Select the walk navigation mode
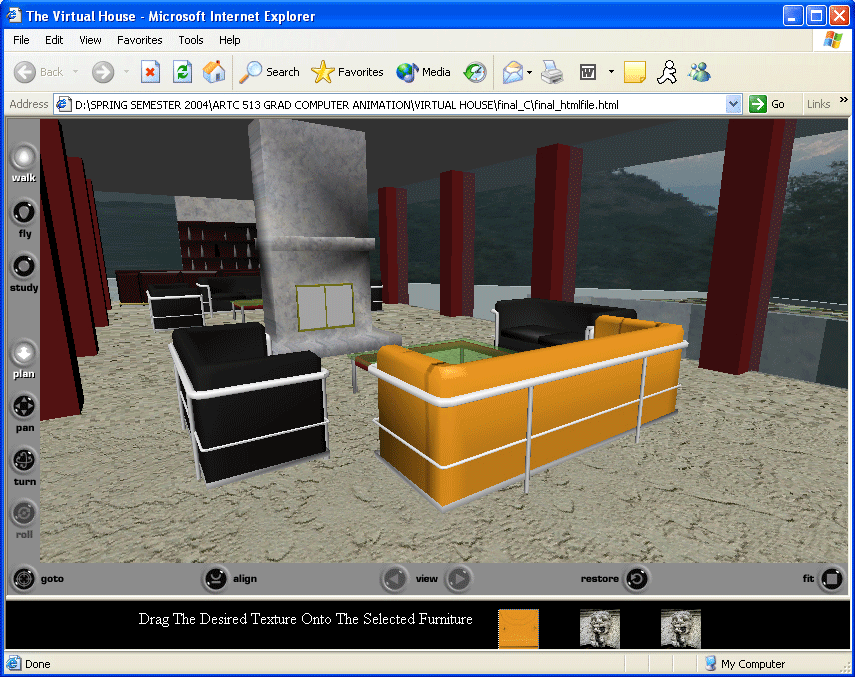Screen dimensions: 855x677 click(23, 157)
